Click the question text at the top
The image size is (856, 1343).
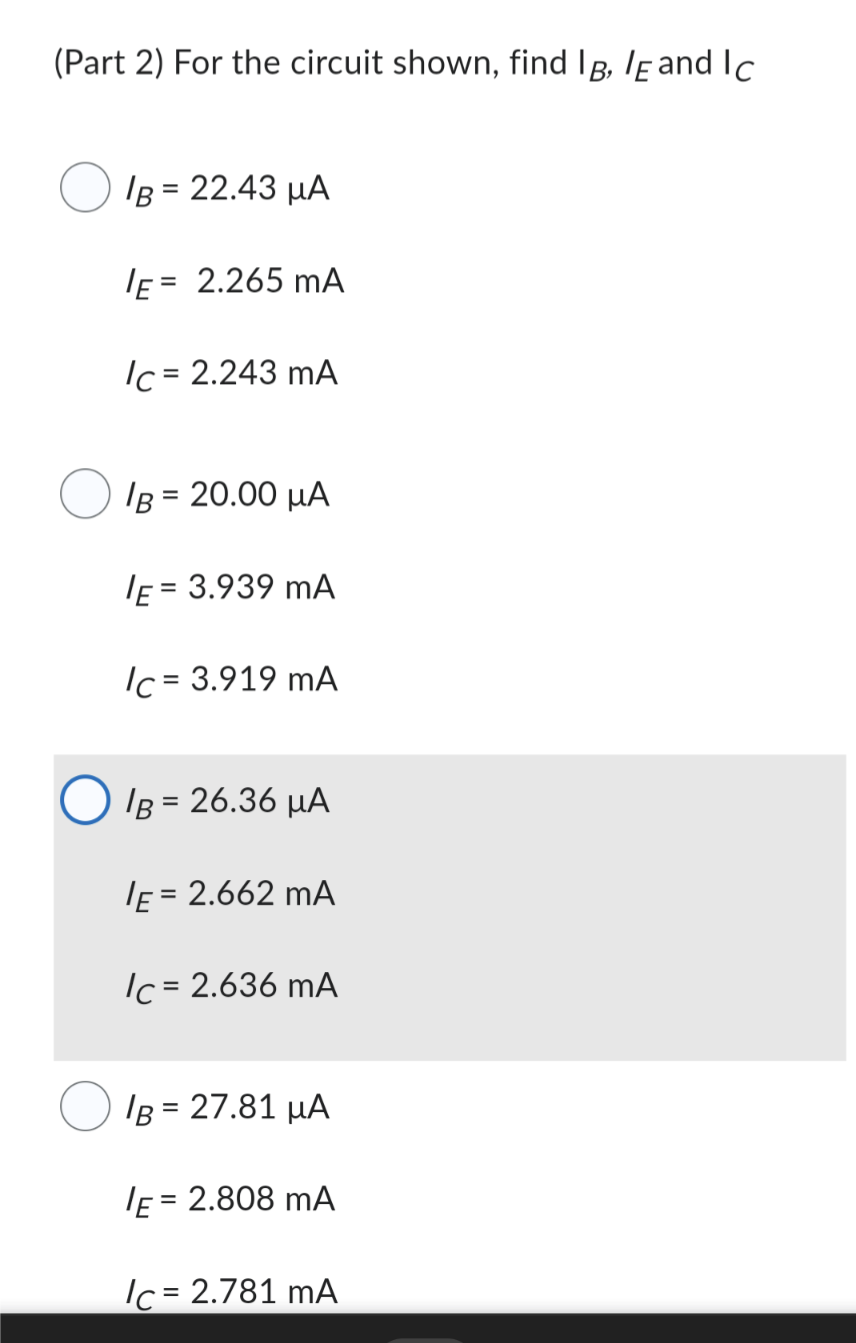click(x=400, y=62)
